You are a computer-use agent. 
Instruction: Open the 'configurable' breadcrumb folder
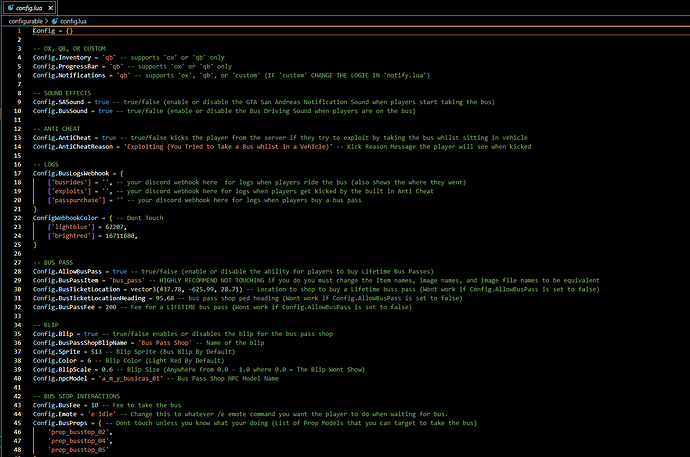(26, 21)
